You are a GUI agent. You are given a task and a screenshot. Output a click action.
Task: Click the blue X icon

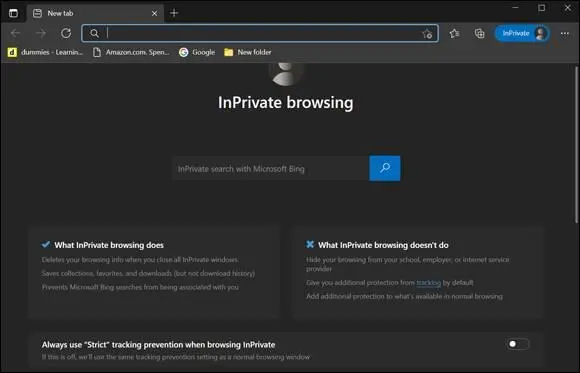(x=310, y=245)
